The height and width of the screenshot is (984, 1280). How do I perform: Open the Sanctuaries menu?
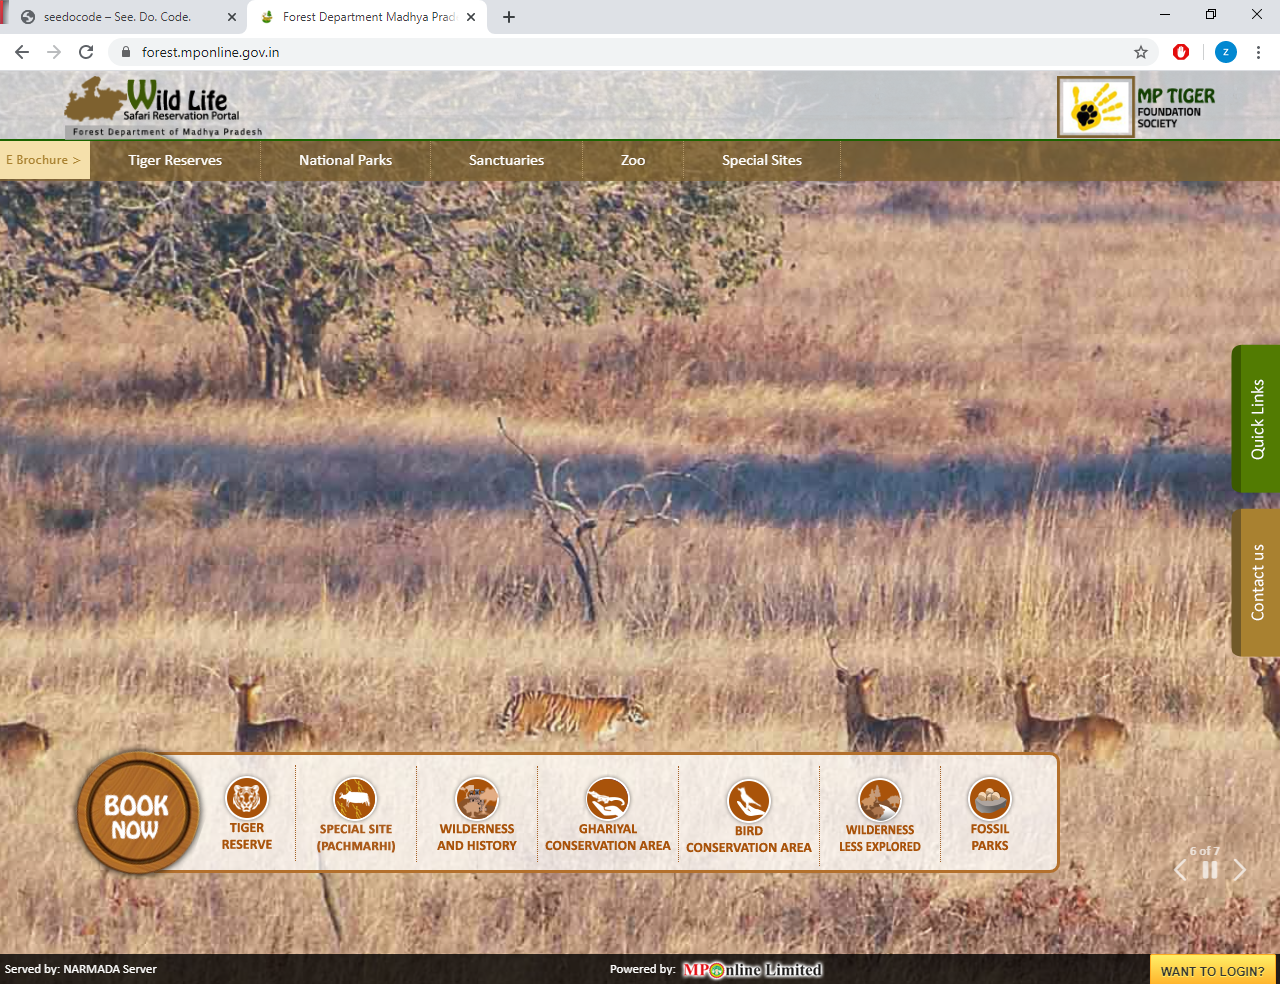click(x=506, y=160)
